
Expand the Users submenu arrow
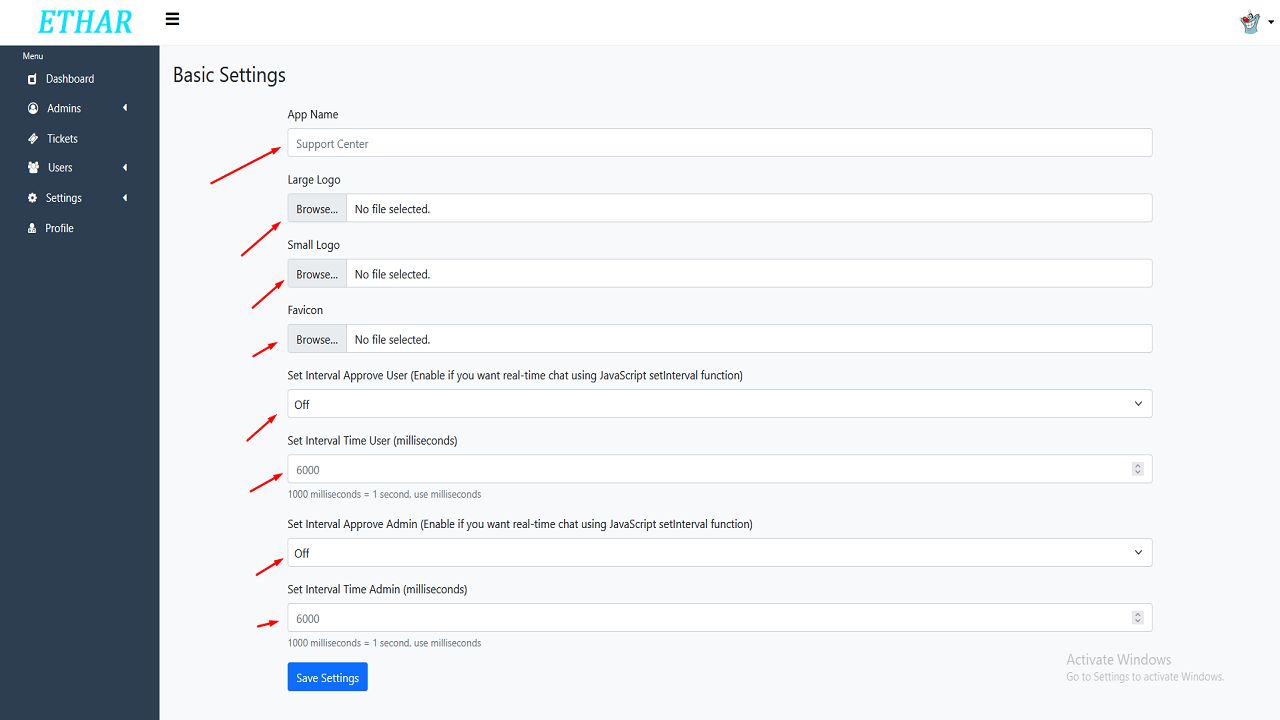tap(125, 168)
